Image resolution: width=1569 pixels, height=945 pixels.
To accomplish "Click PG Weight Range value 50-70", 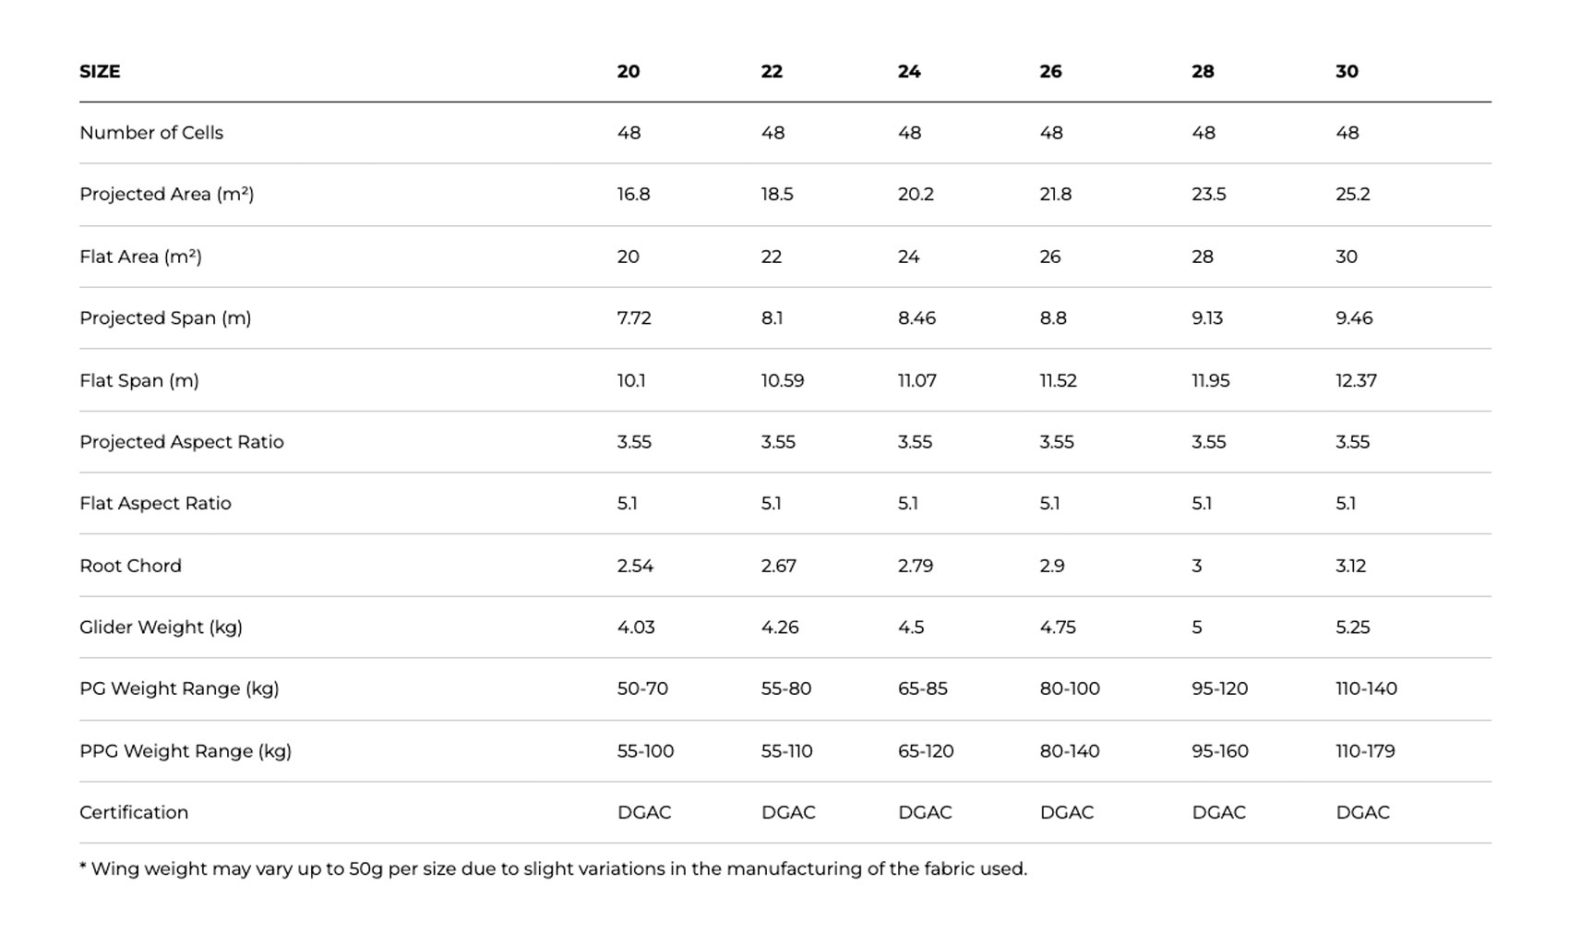I will point(642,688).
